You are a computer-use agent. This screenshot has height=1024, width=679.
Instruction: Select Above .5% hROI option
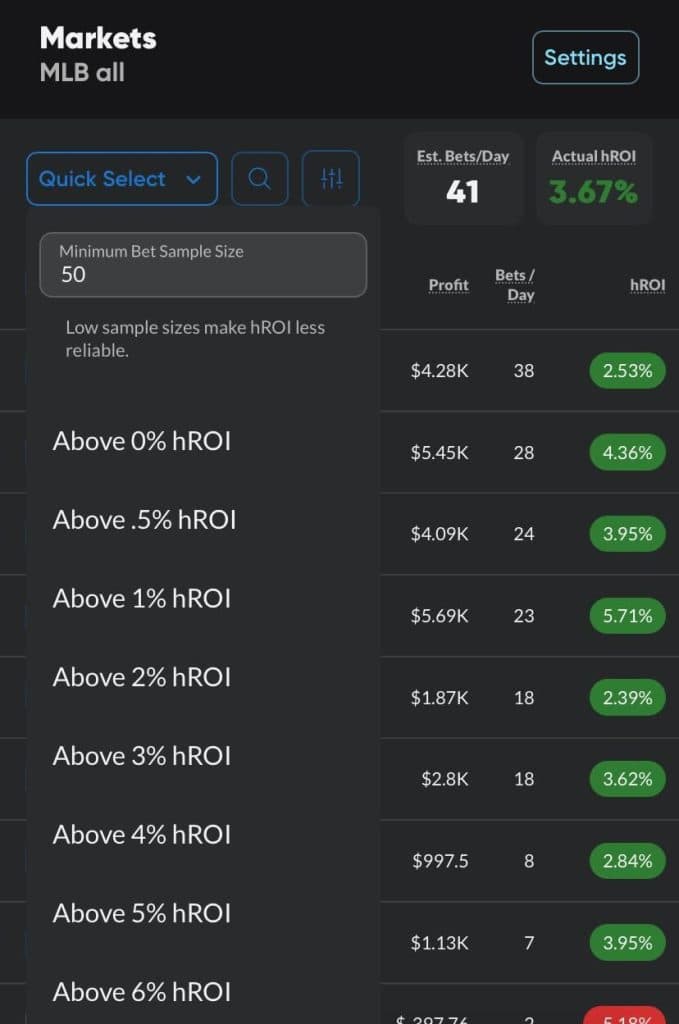(145, 520)
